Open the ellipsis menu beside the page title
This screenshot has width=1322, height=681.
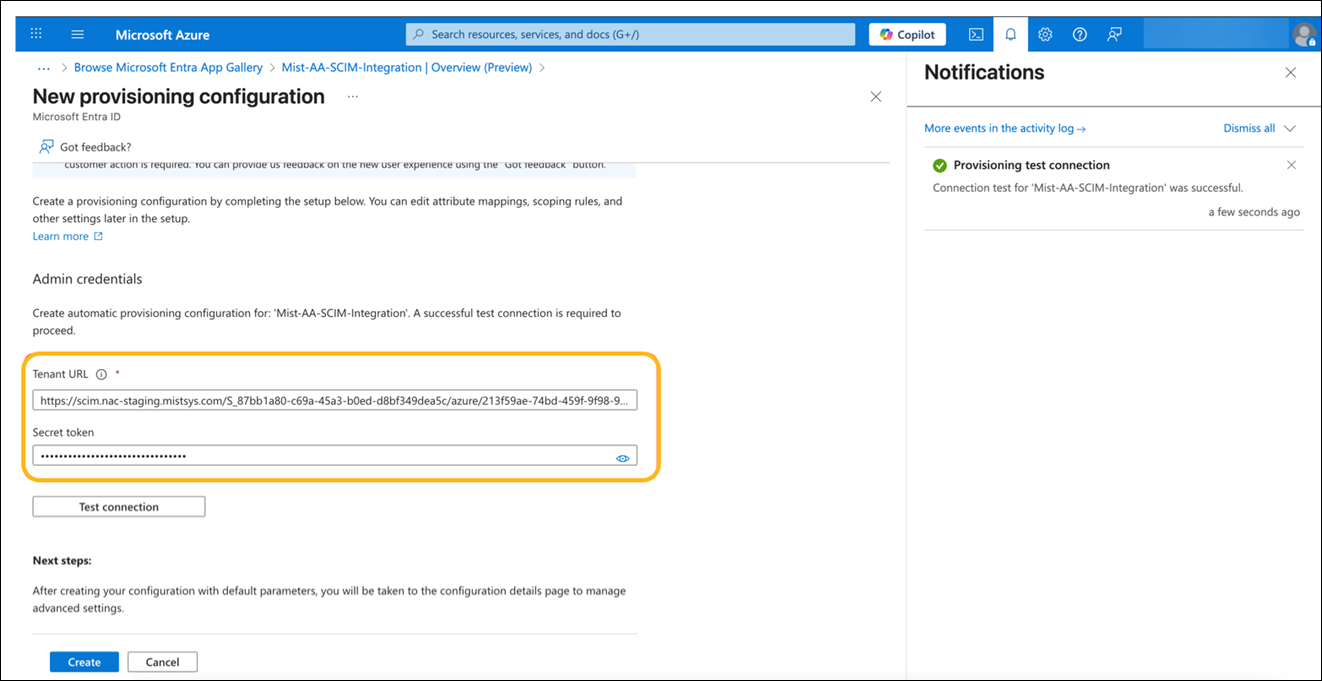tap(352, 96)
